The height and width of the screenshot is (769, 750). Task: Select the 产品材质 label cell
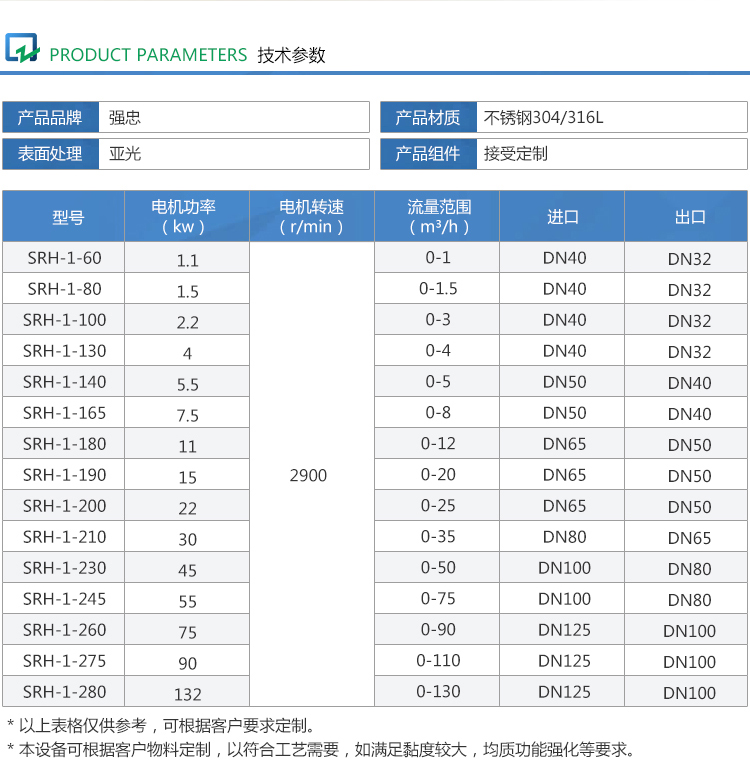click(428, 117)
